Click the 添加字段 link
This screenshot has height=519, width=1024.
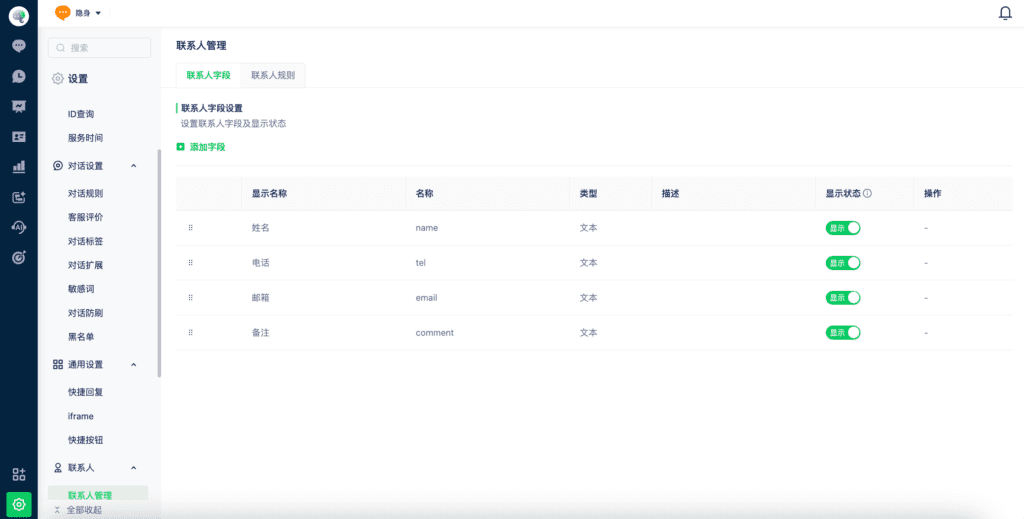coord(208,148)
